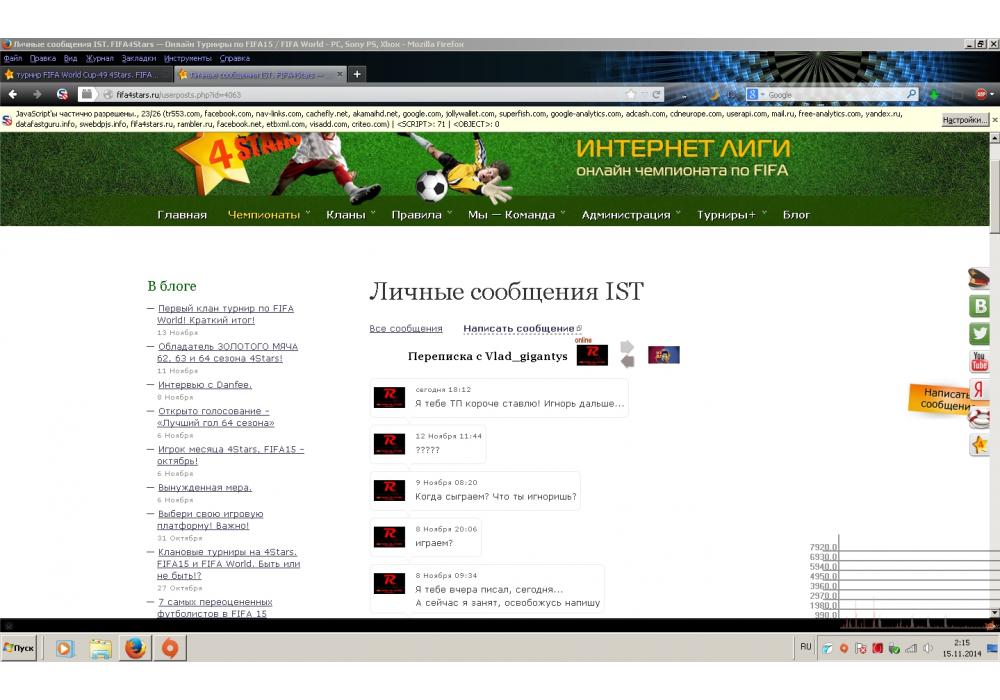Open blog post Интервью с Danfee
This screenshot has width=1000, height=700.
coord(205,384)
